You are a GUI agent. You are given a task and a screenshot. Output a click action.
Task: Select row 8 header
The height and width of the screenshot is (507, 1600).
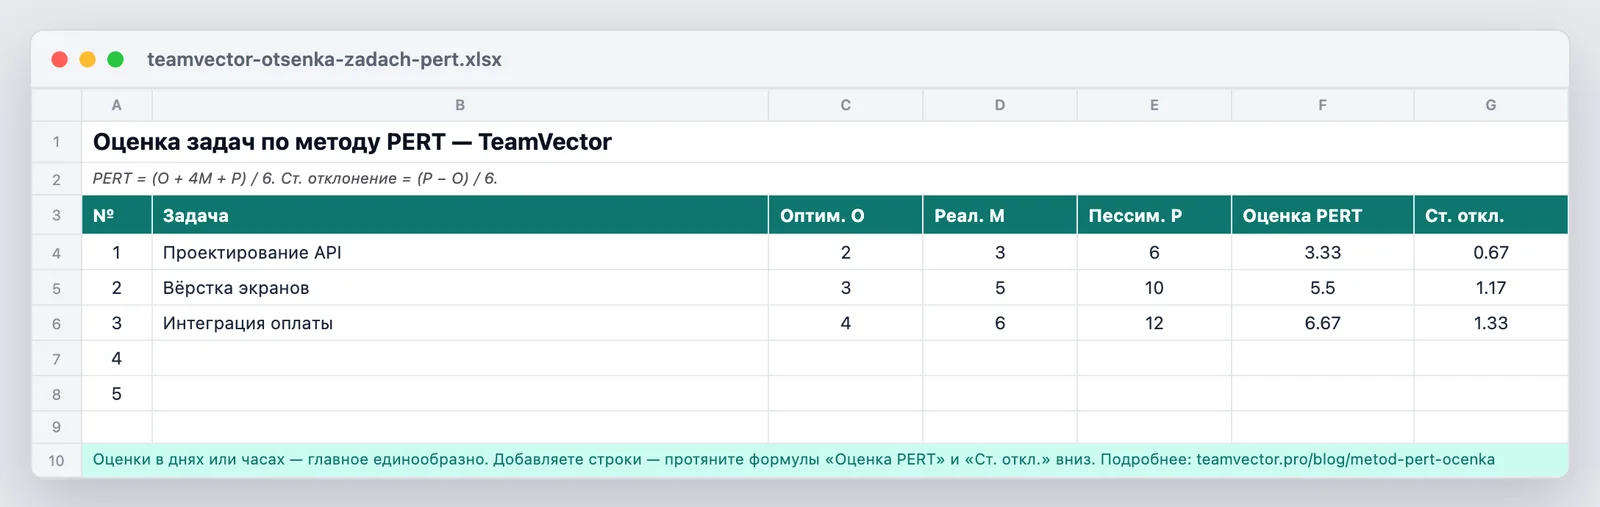point(57,394)
